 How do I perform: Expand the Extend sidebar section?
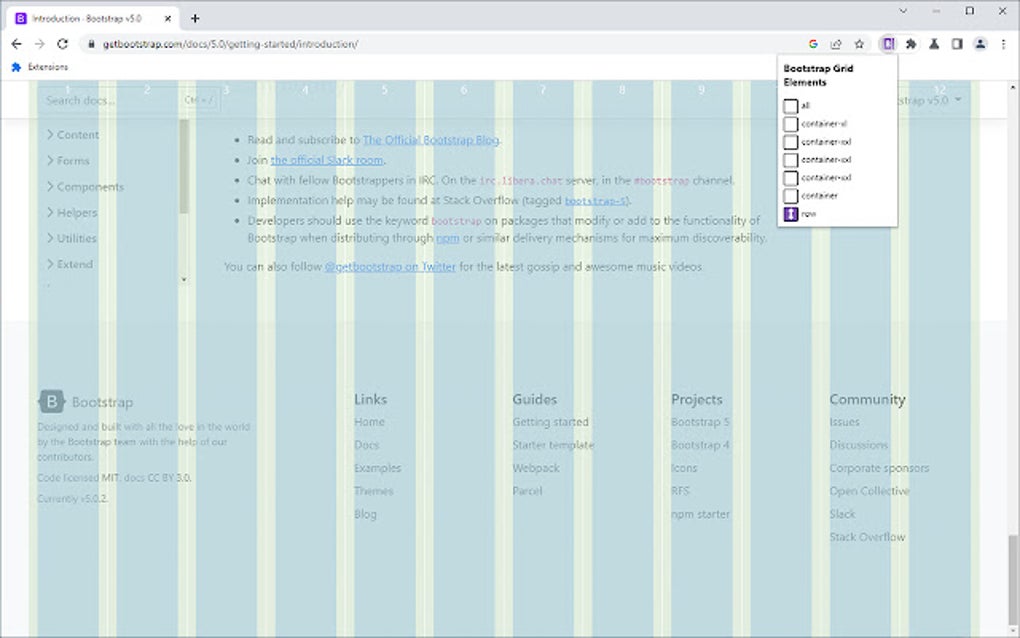[x=70, y=264]
